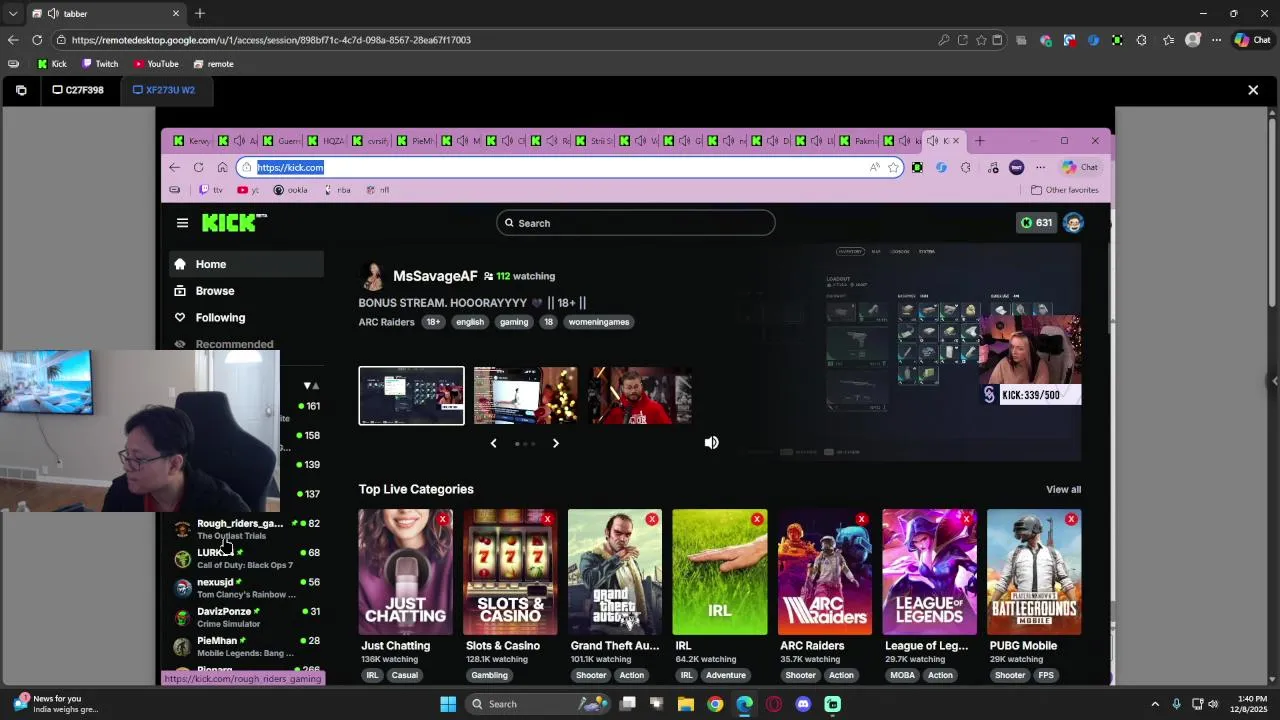
Task: Remove Grand Theft Auto with red X
Action: [652, 519]
